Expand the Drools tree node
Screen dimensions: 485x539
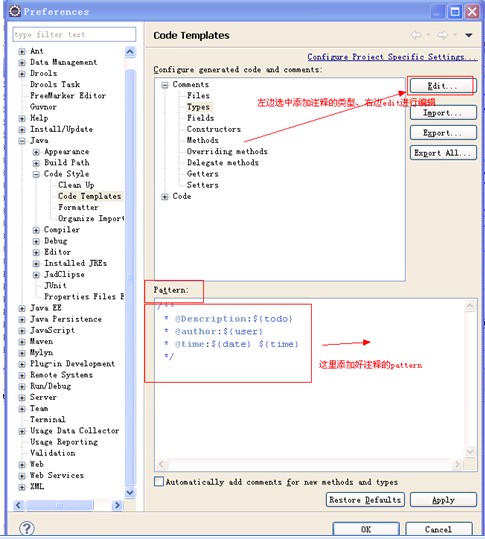22,74
